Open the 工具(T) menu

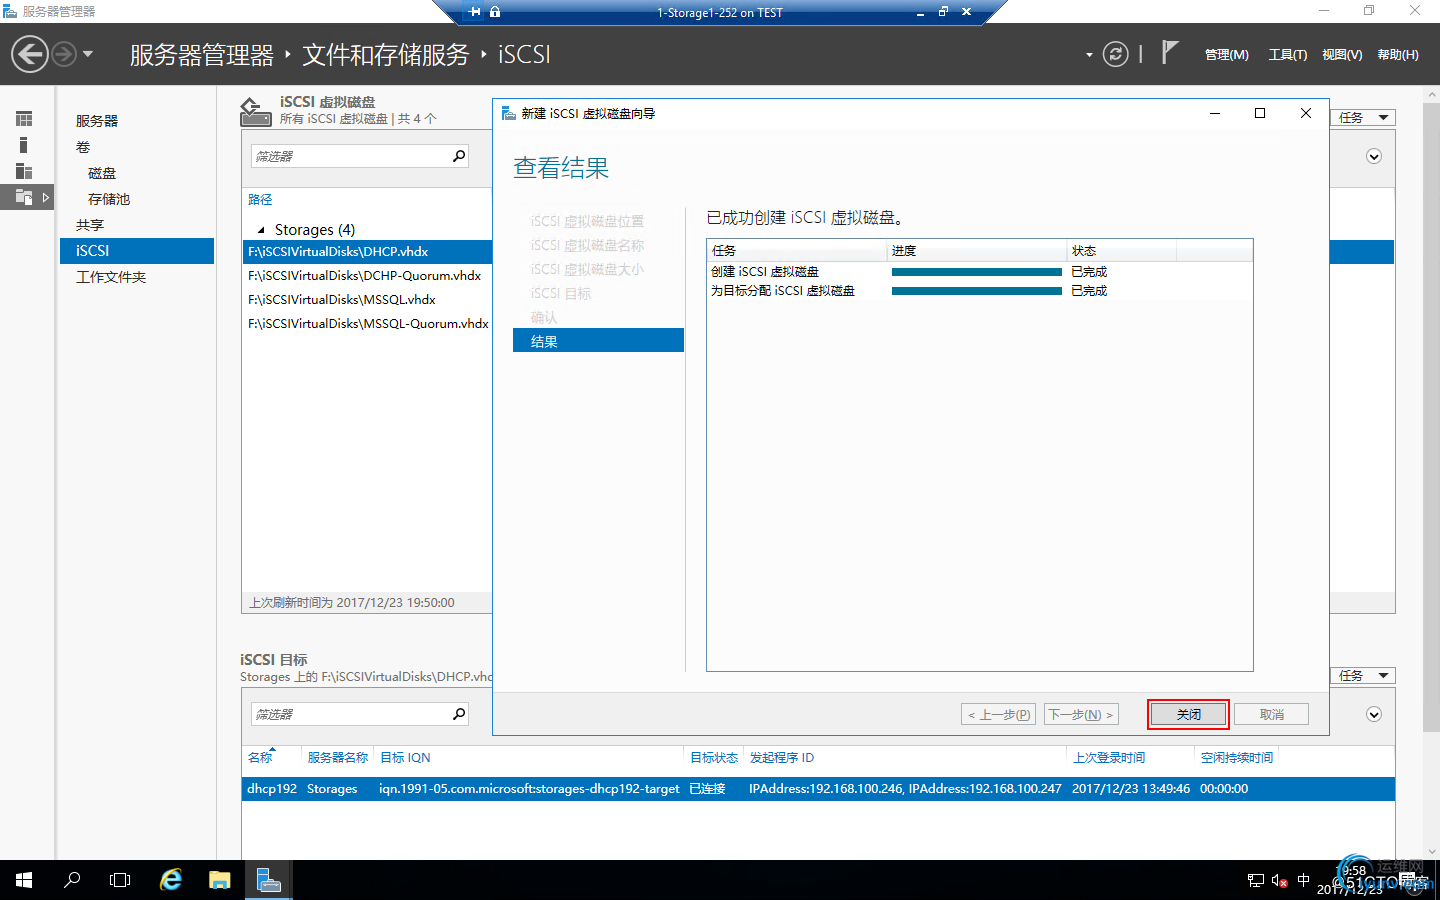[1288, 55]
